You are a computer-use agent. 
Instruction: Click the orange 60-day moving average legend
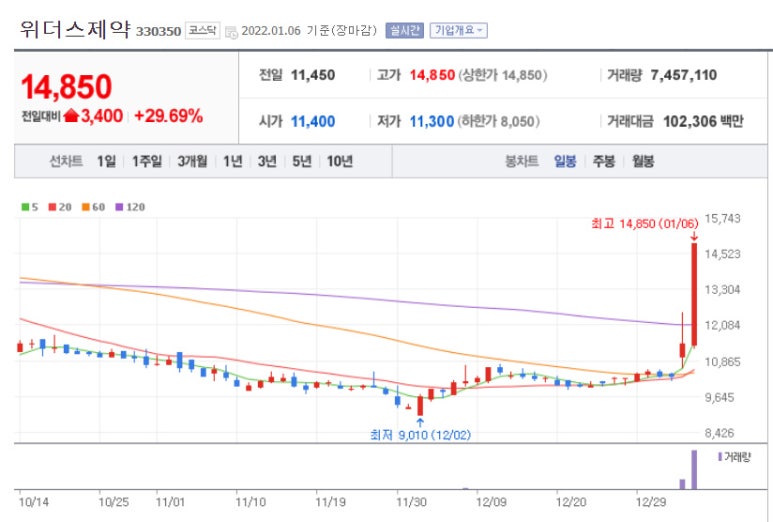tap(93, 207)
